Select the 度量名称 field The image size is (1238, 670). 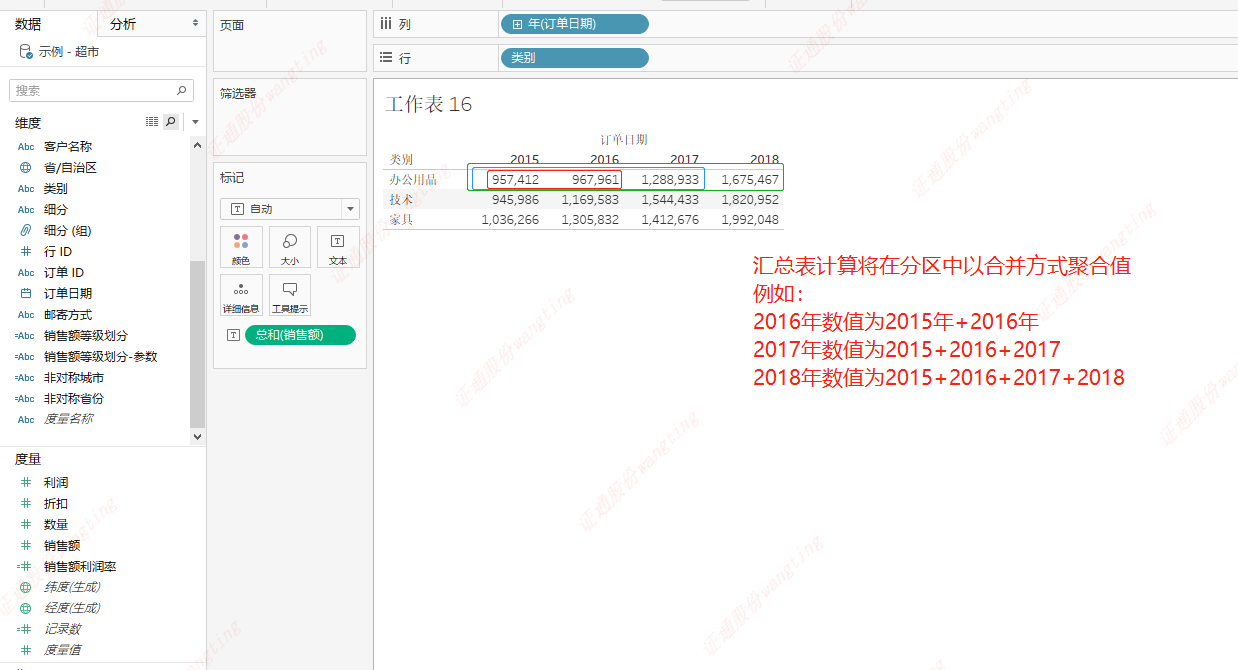(68, 420)
